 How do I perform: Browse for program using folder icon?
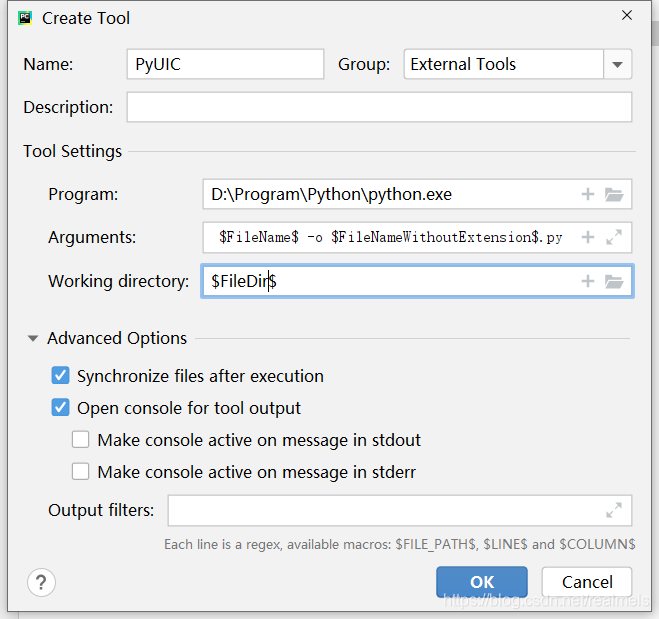tap(614, 195)
